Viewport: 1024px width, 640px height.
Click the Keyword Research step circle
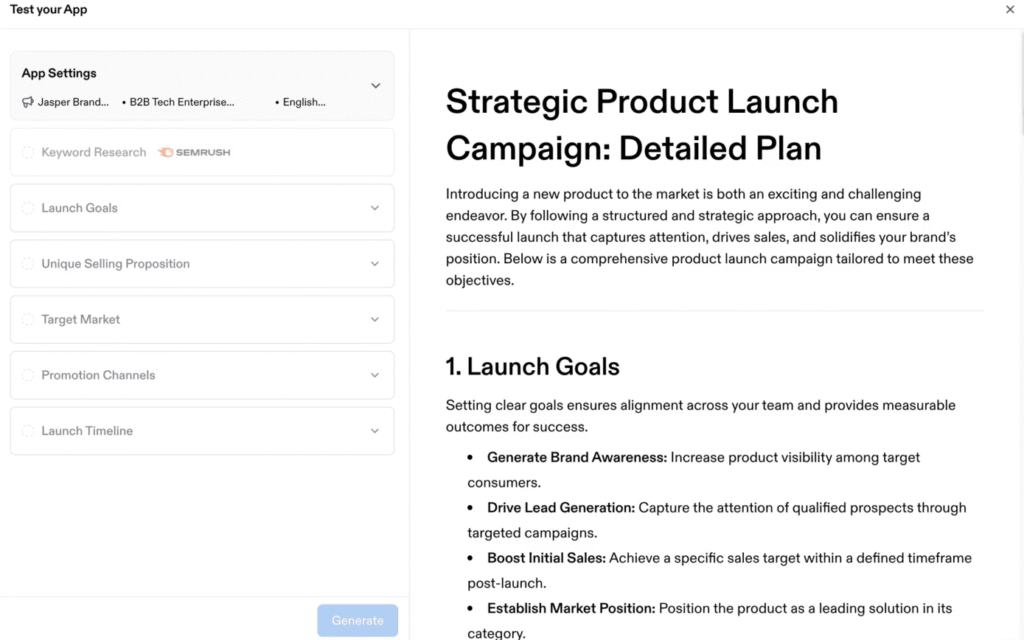click(28, 153)
